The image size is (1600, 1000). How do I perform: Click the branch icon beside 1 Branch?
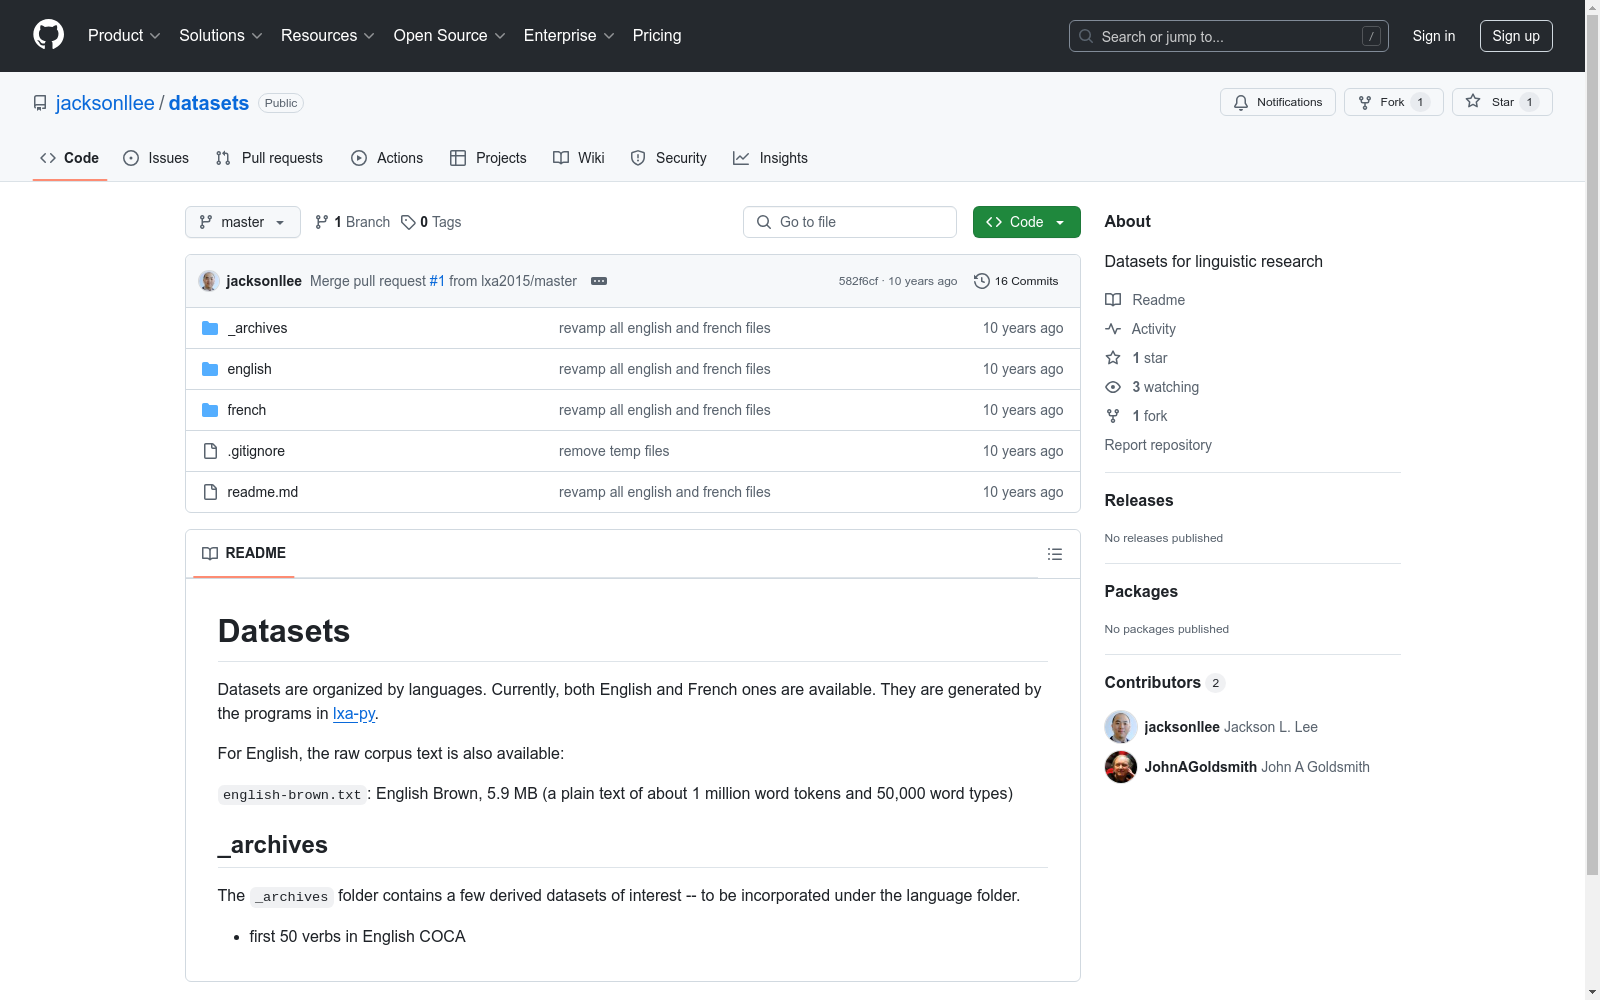322,222
